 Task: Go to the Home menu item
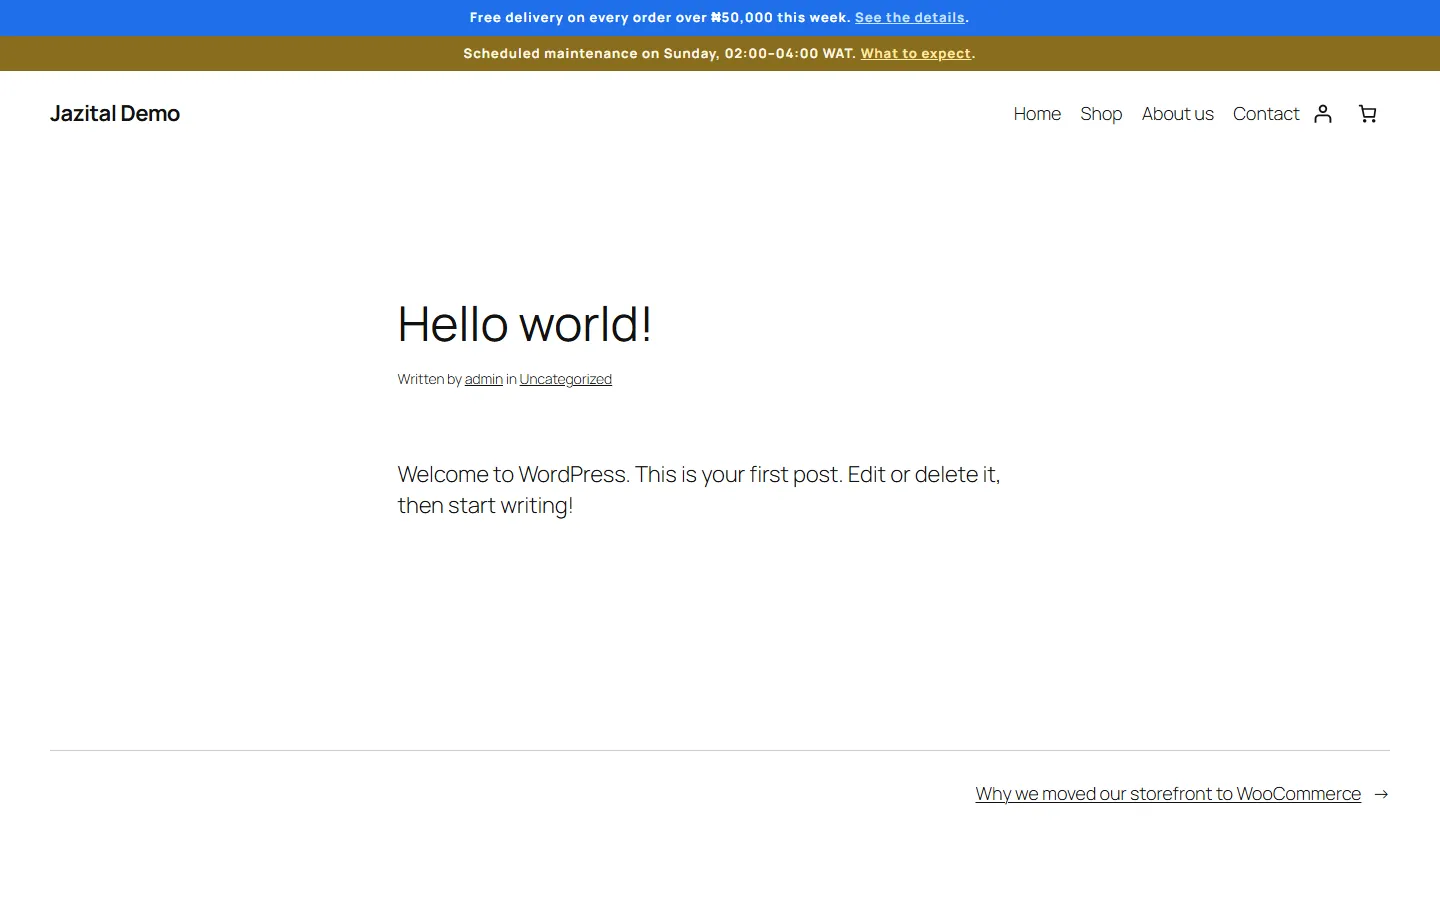1037,114
